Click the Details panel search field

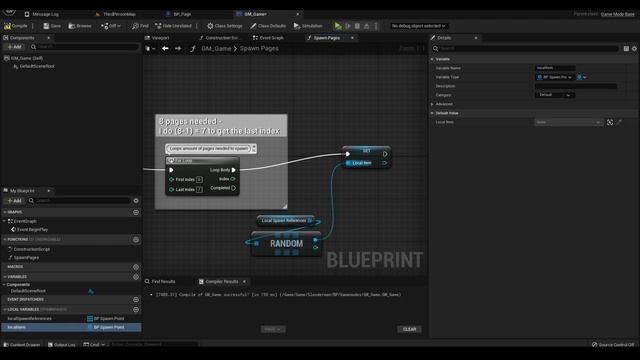click(525, 49)
